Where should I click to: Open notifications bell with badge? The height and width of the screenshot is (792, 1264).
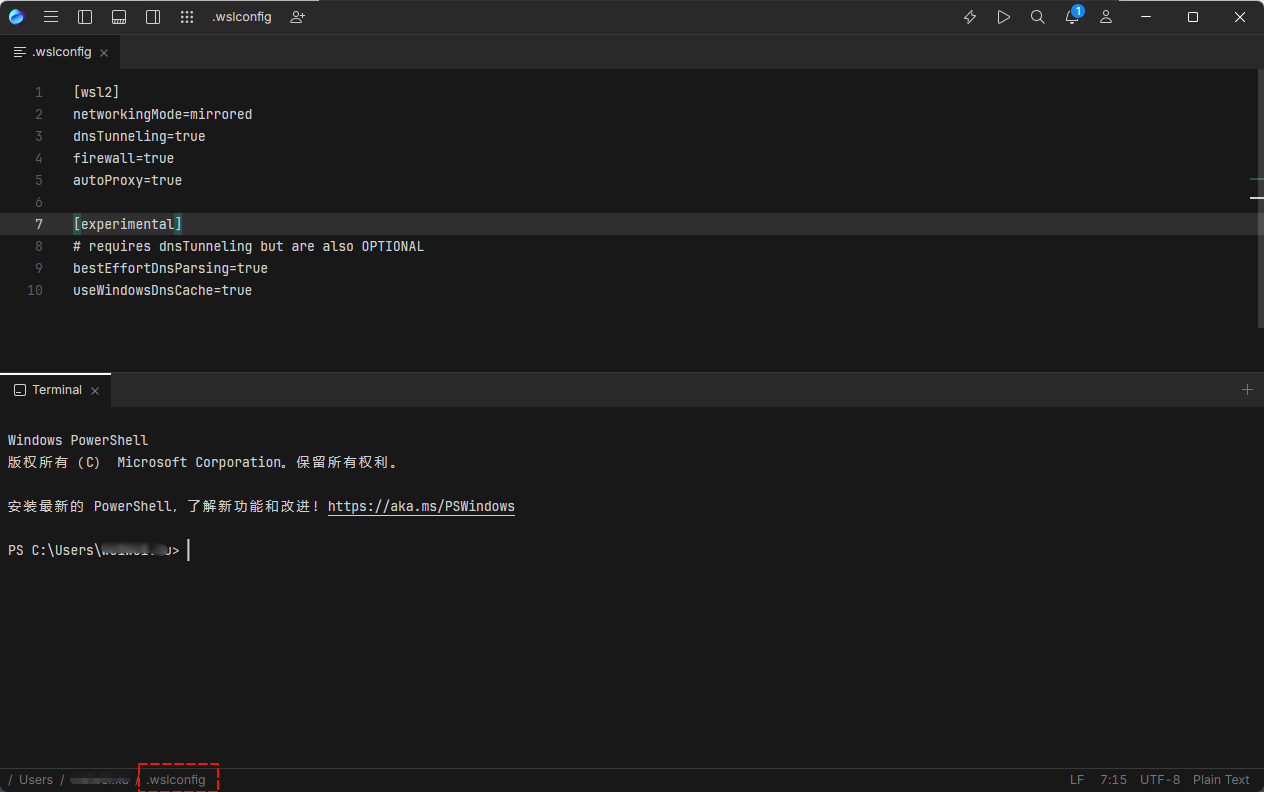point(1072,17)
